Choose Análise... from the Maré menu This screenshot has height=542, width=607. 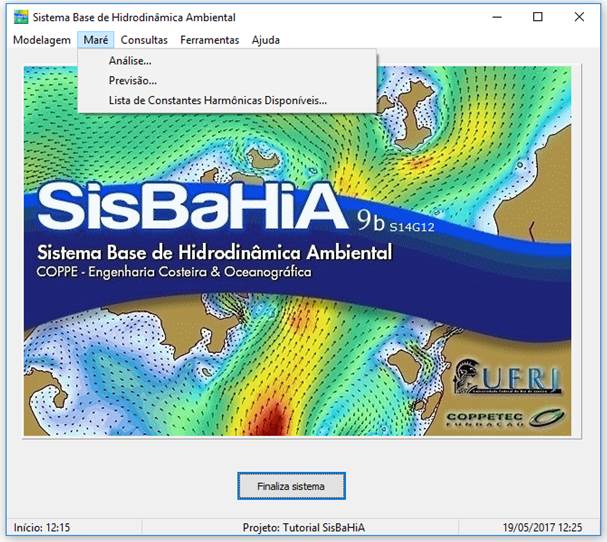click(x=227, y=61)
